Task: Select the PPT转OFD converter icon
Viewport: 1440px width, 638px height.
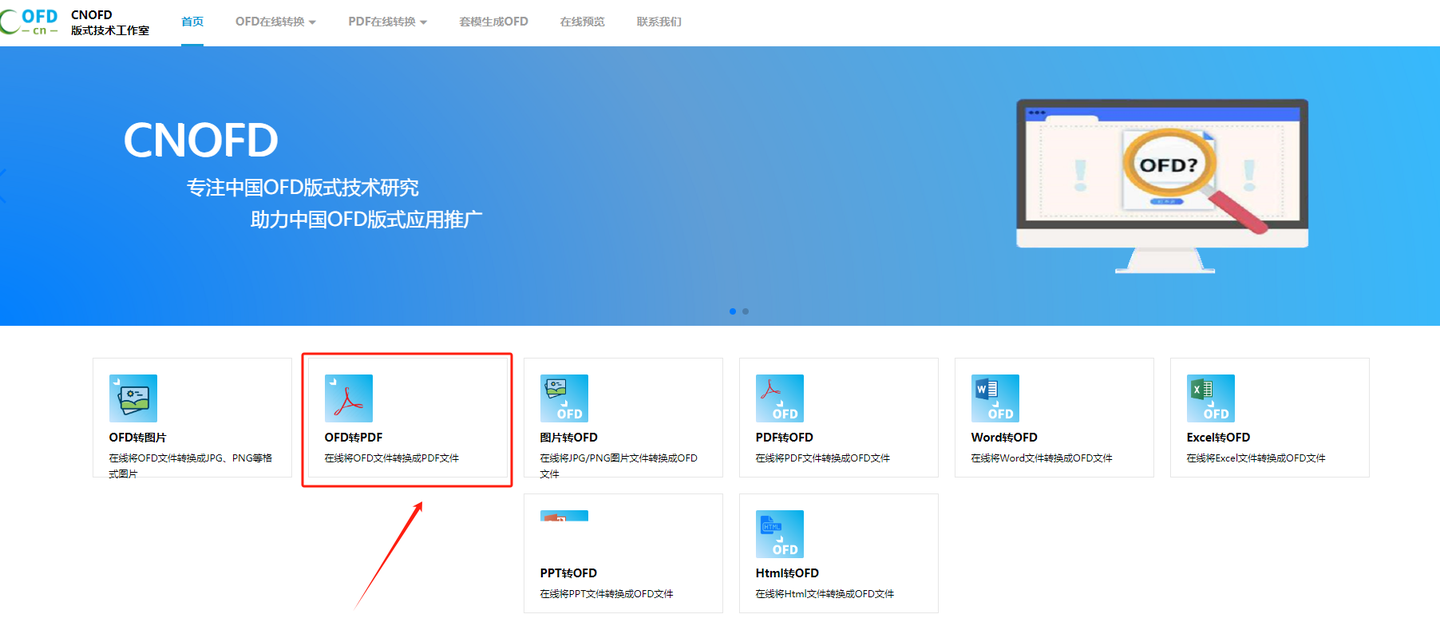Action: click(x=564, y=517)
